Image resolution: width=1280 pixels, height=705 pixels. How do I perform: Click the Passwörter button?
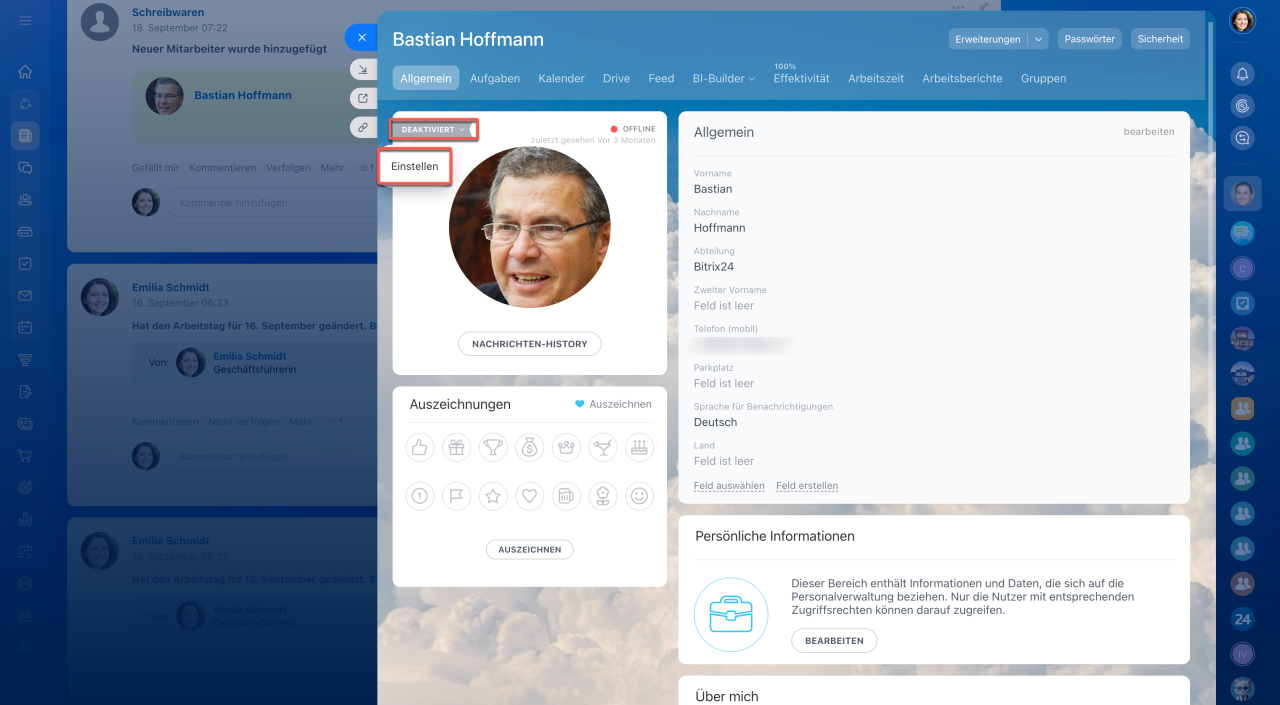click(1090, 39)
